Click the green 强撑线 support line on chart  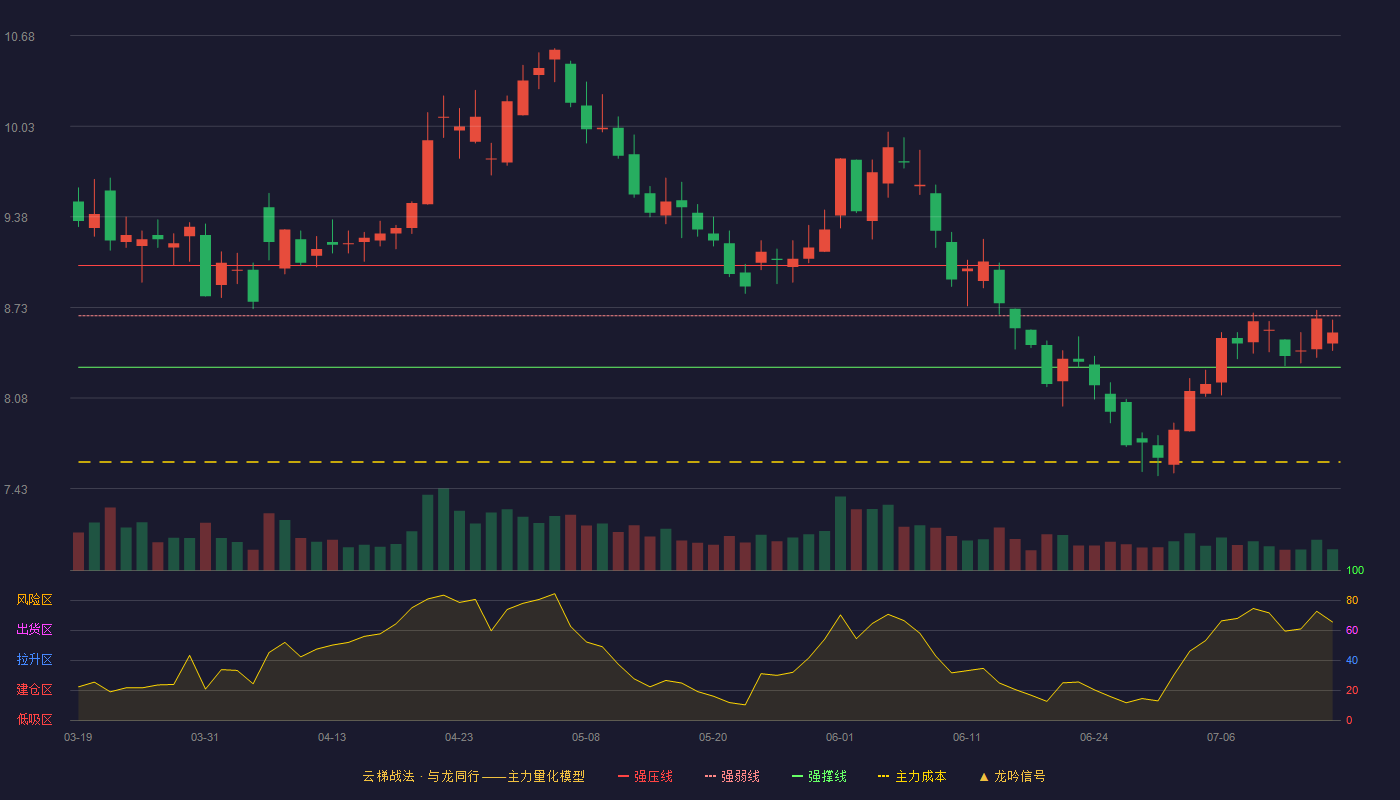click(709, 367)
